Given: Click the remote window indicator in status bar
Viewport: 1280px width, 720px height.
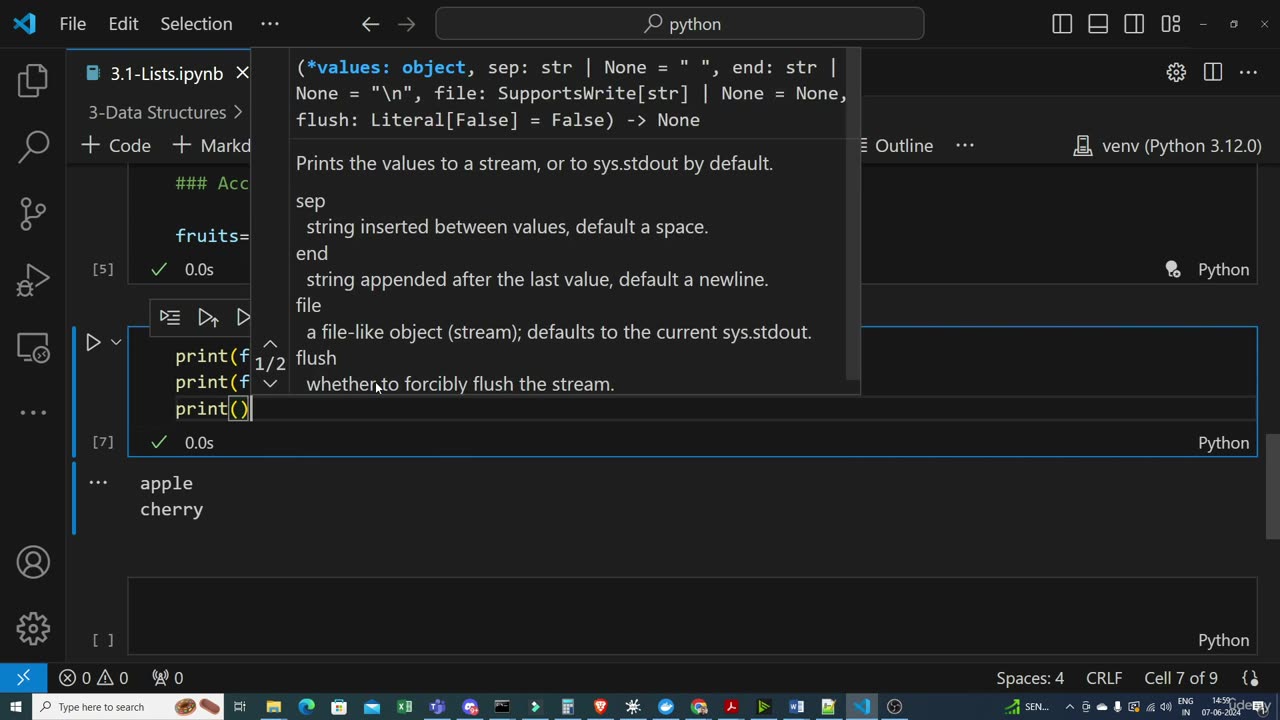Looking at the screenshot, I should pyautogui.click(x=23, y=678).
